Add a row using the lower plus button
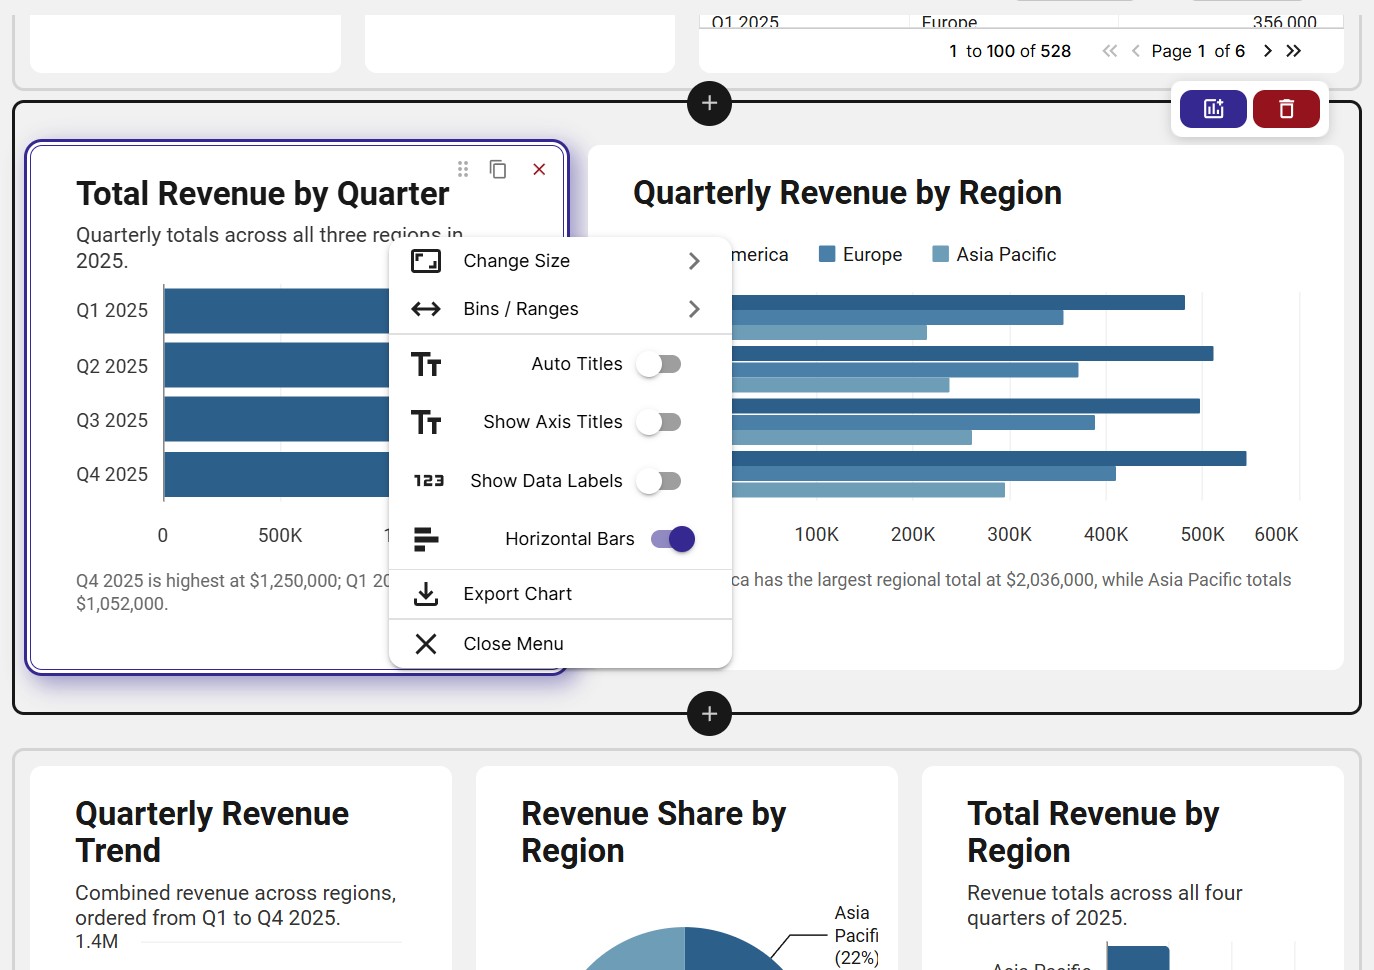 (709, 714)
